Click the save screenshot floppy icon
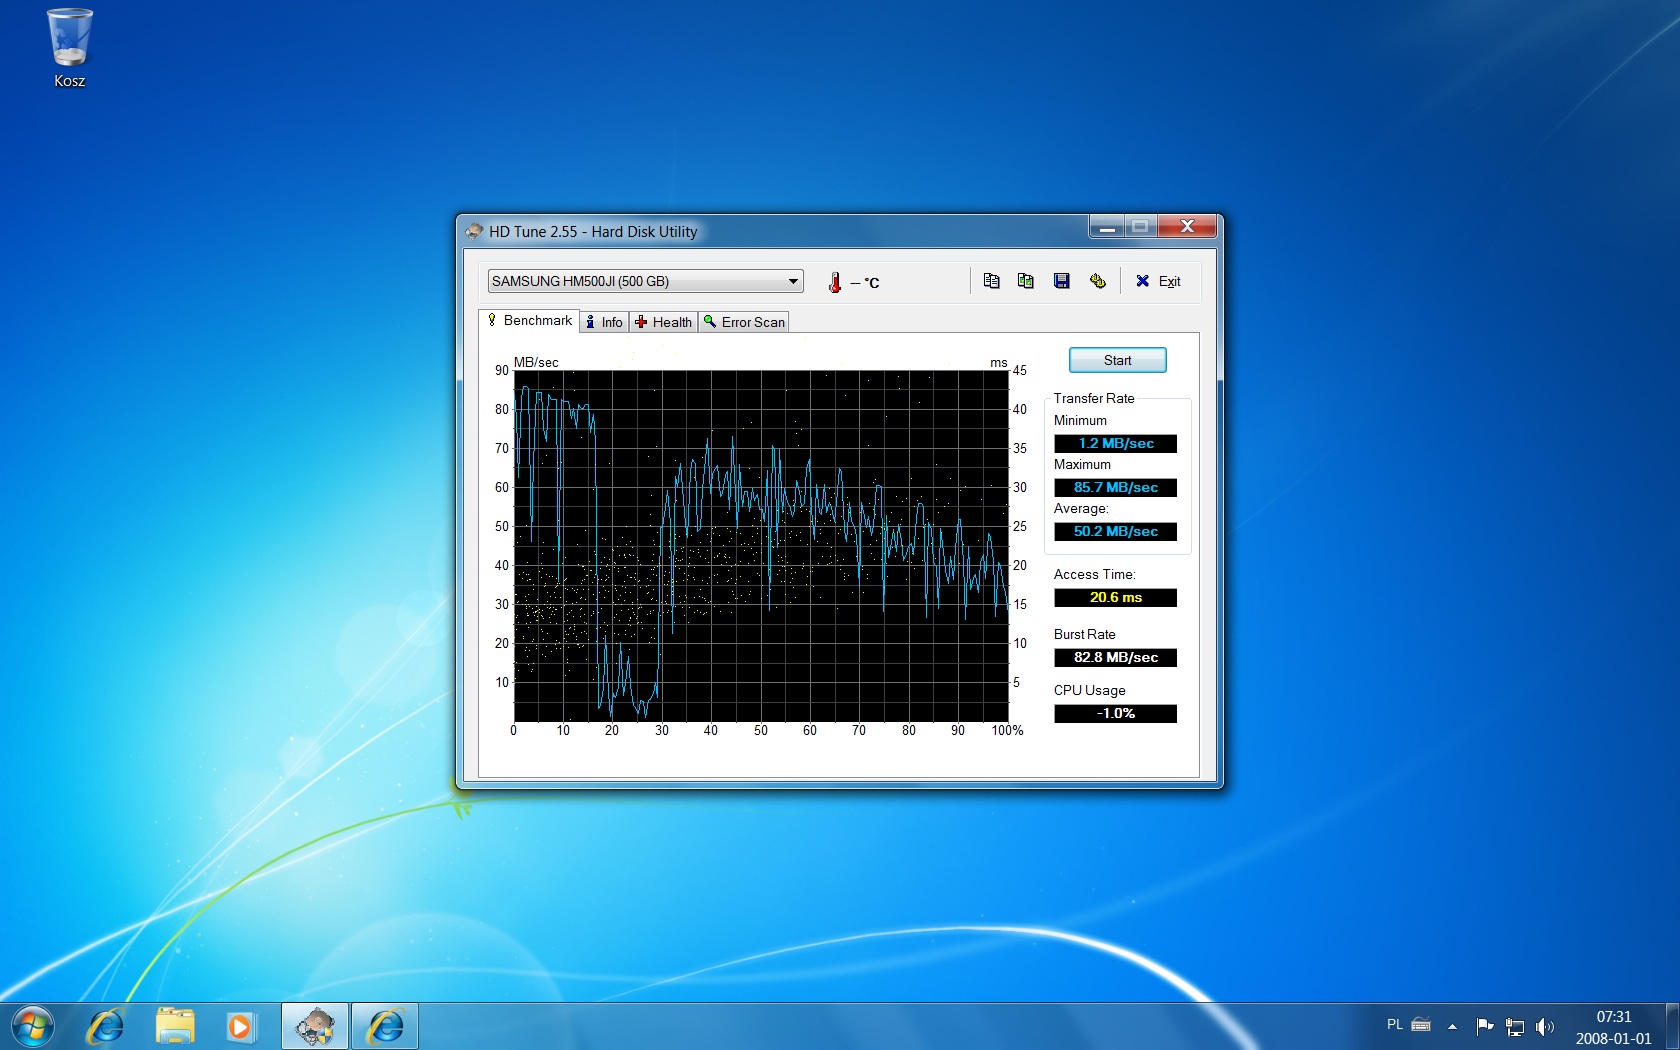Viewport: 1680px width, 1050px height. [1061, 281]
